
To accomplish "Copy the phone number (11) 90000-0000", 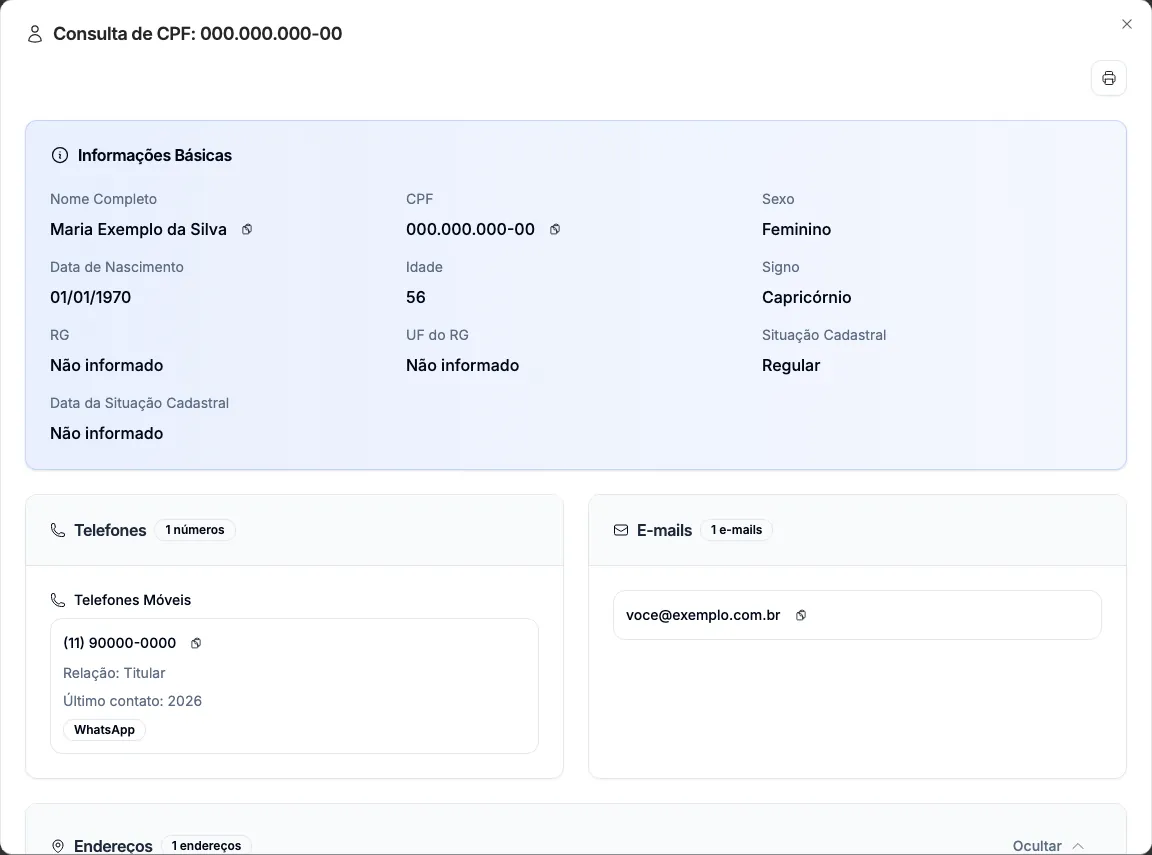I will pyautogui.click(x=195, y=643).
